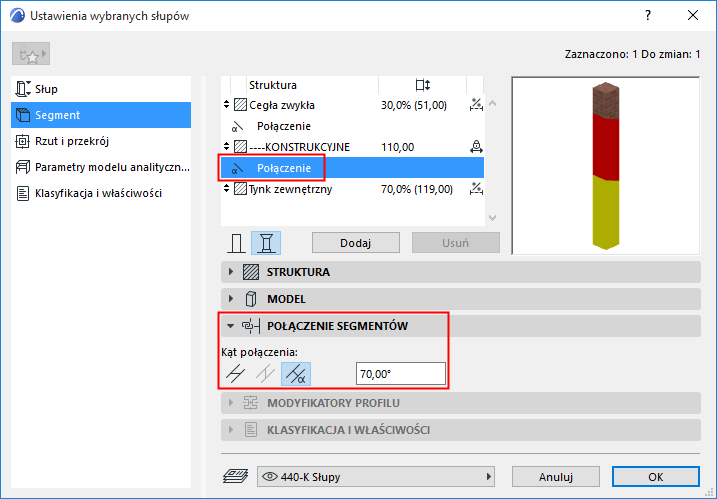Select the Tynk zewnętrzny segment row

[x=352, y=189]
